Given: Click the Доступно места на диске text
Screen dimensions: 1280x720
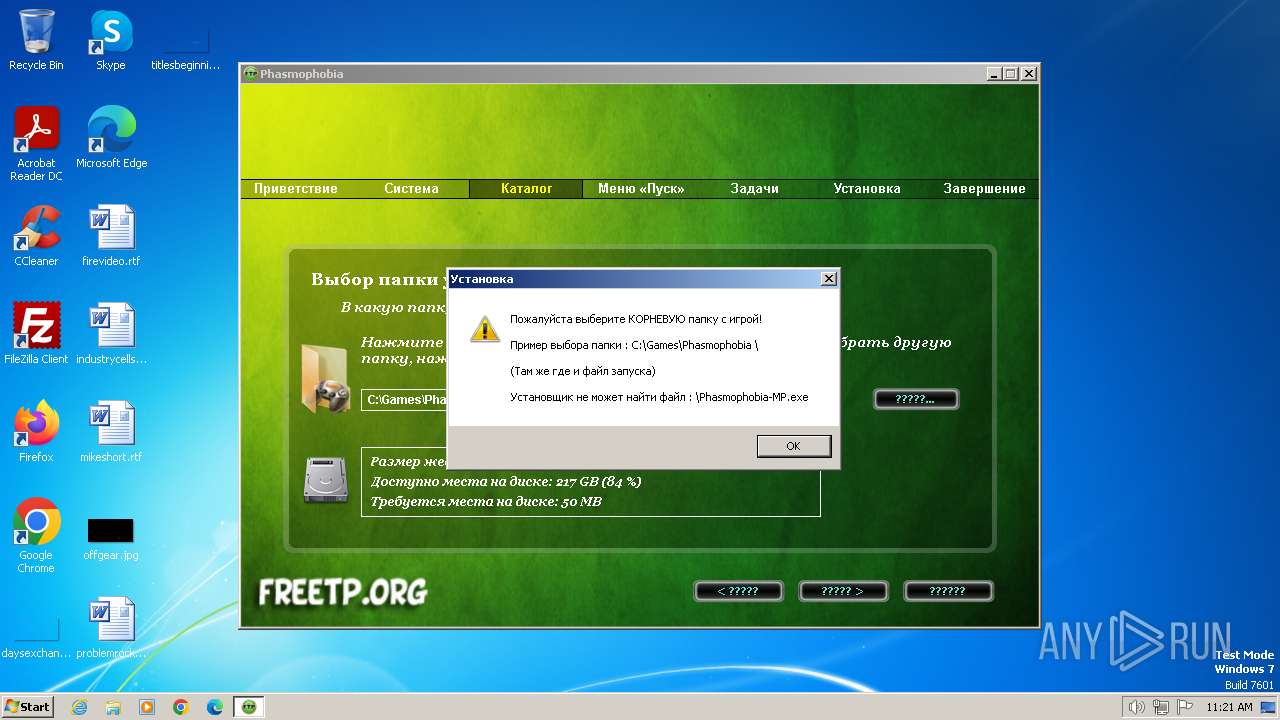Looking at the screenshot, I should pyautogui.click(x=506, y=482).
